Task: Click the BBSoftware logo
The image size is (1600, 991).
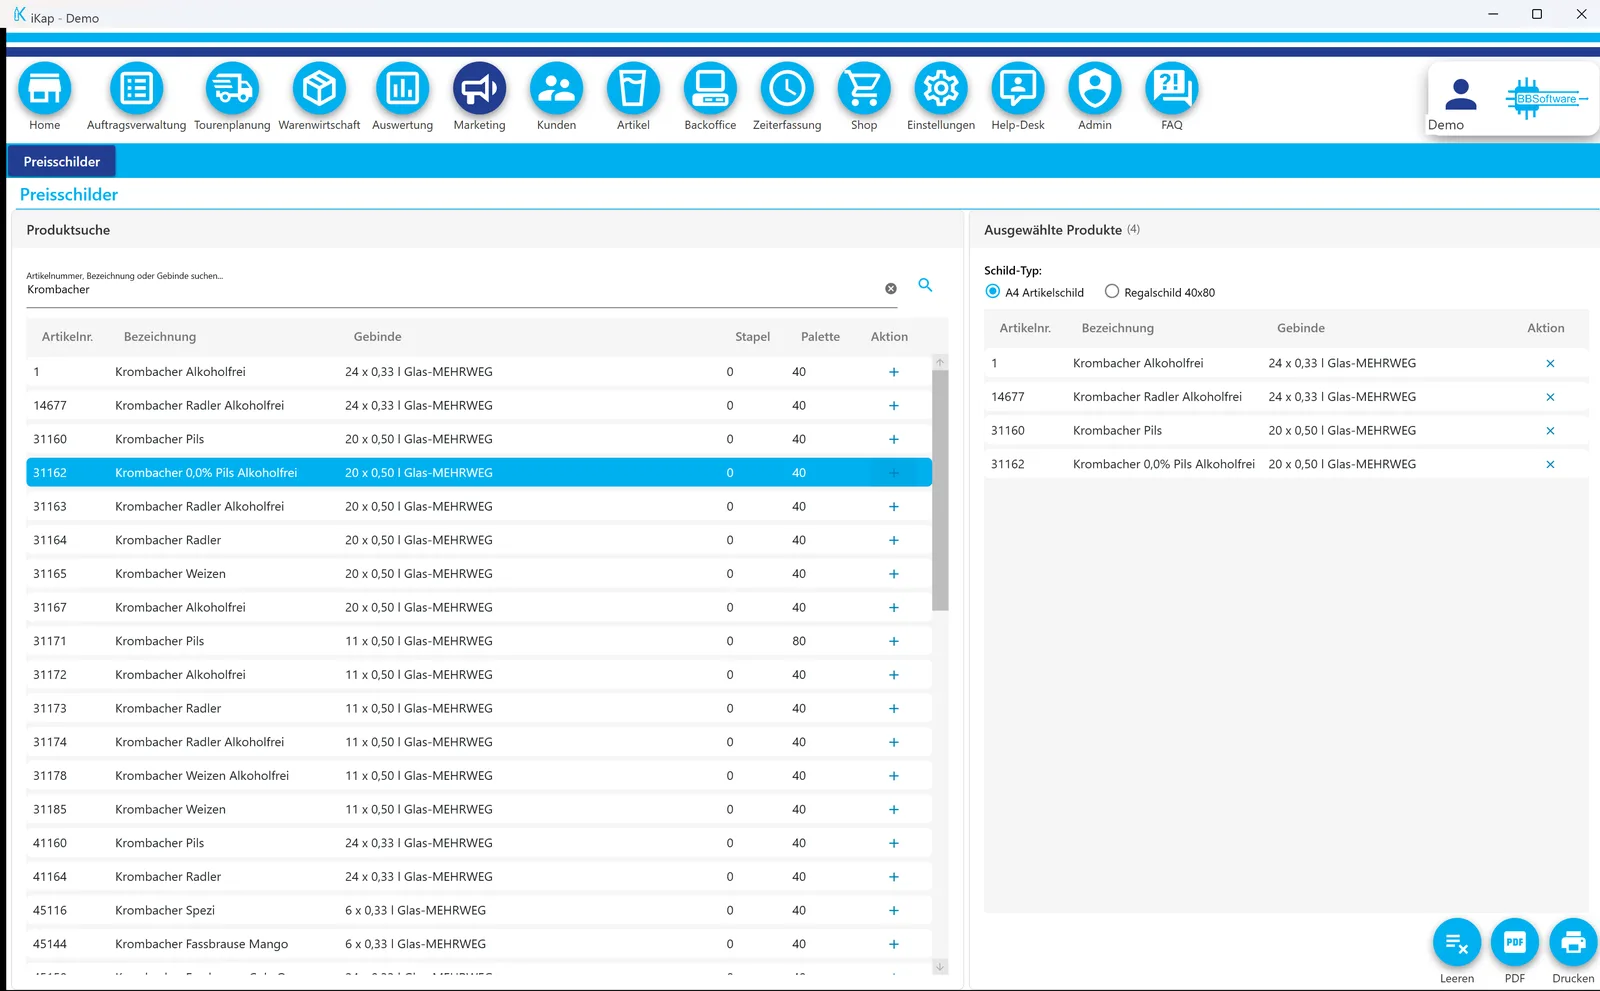Action: (1546, 98)
